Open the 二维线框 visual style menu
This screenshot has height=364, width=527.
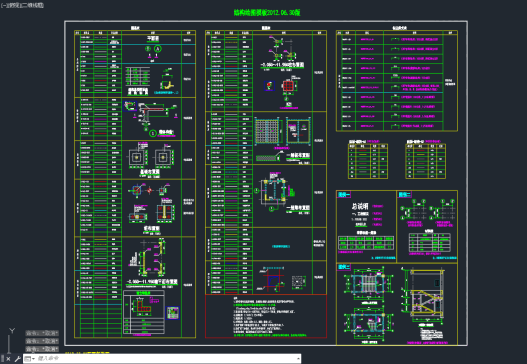tap(33, 5)
